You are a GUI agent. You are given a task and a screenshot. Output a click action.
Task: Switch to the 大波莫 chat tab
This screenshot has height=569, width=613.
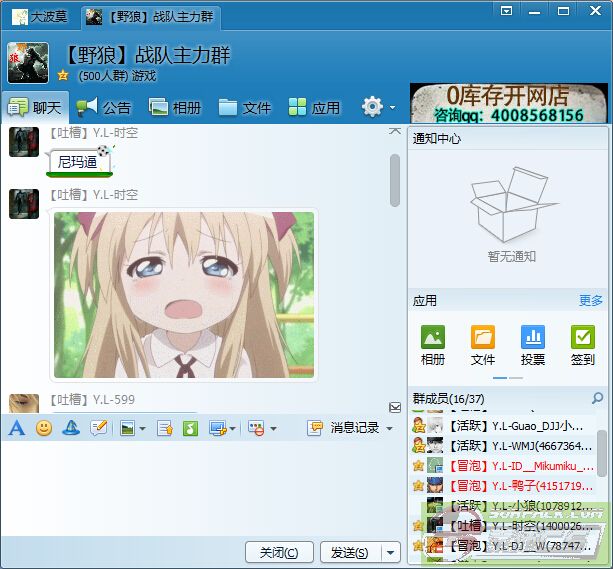click(x=39, y=16)
